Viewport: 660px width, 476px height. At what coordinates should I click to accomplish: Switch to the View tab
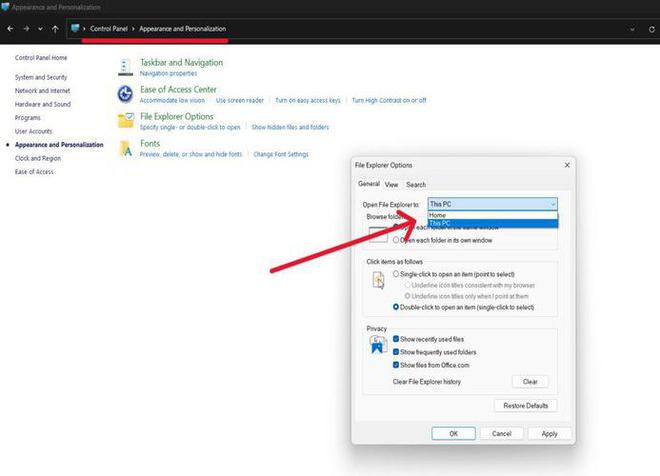pyautogui.click(x=391, y=185)
